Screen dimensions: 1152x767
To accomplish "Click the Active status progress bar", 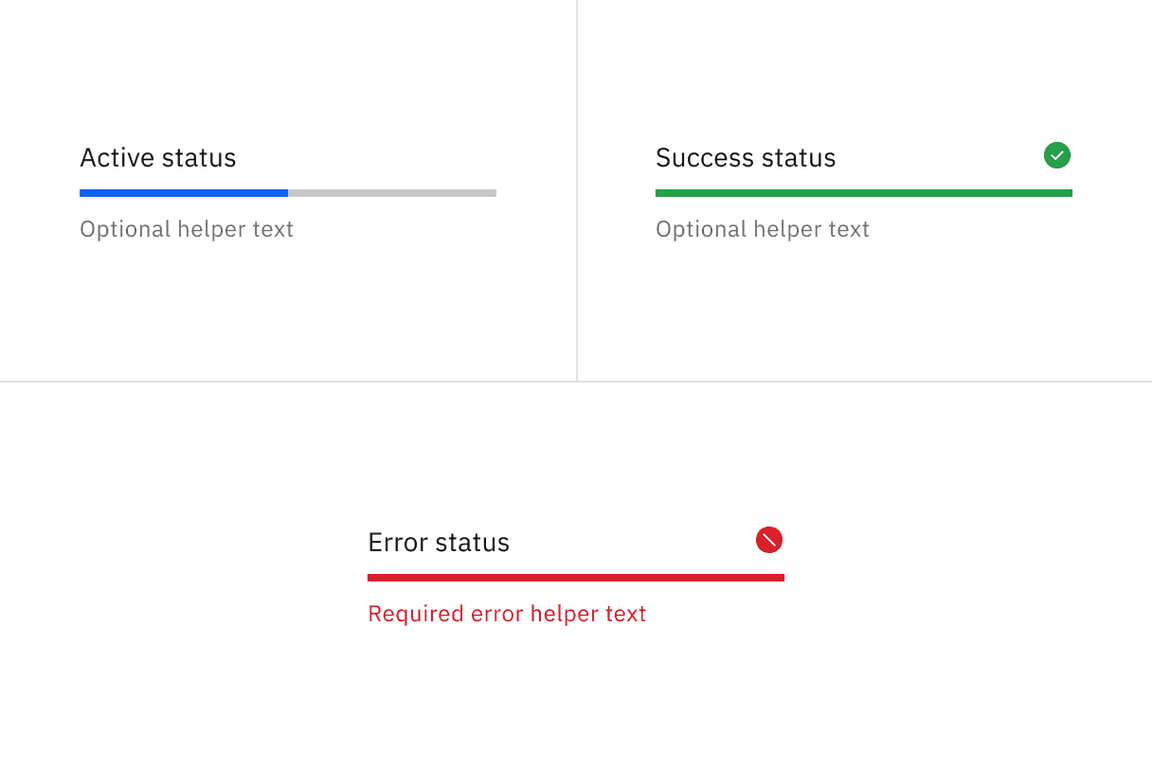I will click(x=288, y=192).
